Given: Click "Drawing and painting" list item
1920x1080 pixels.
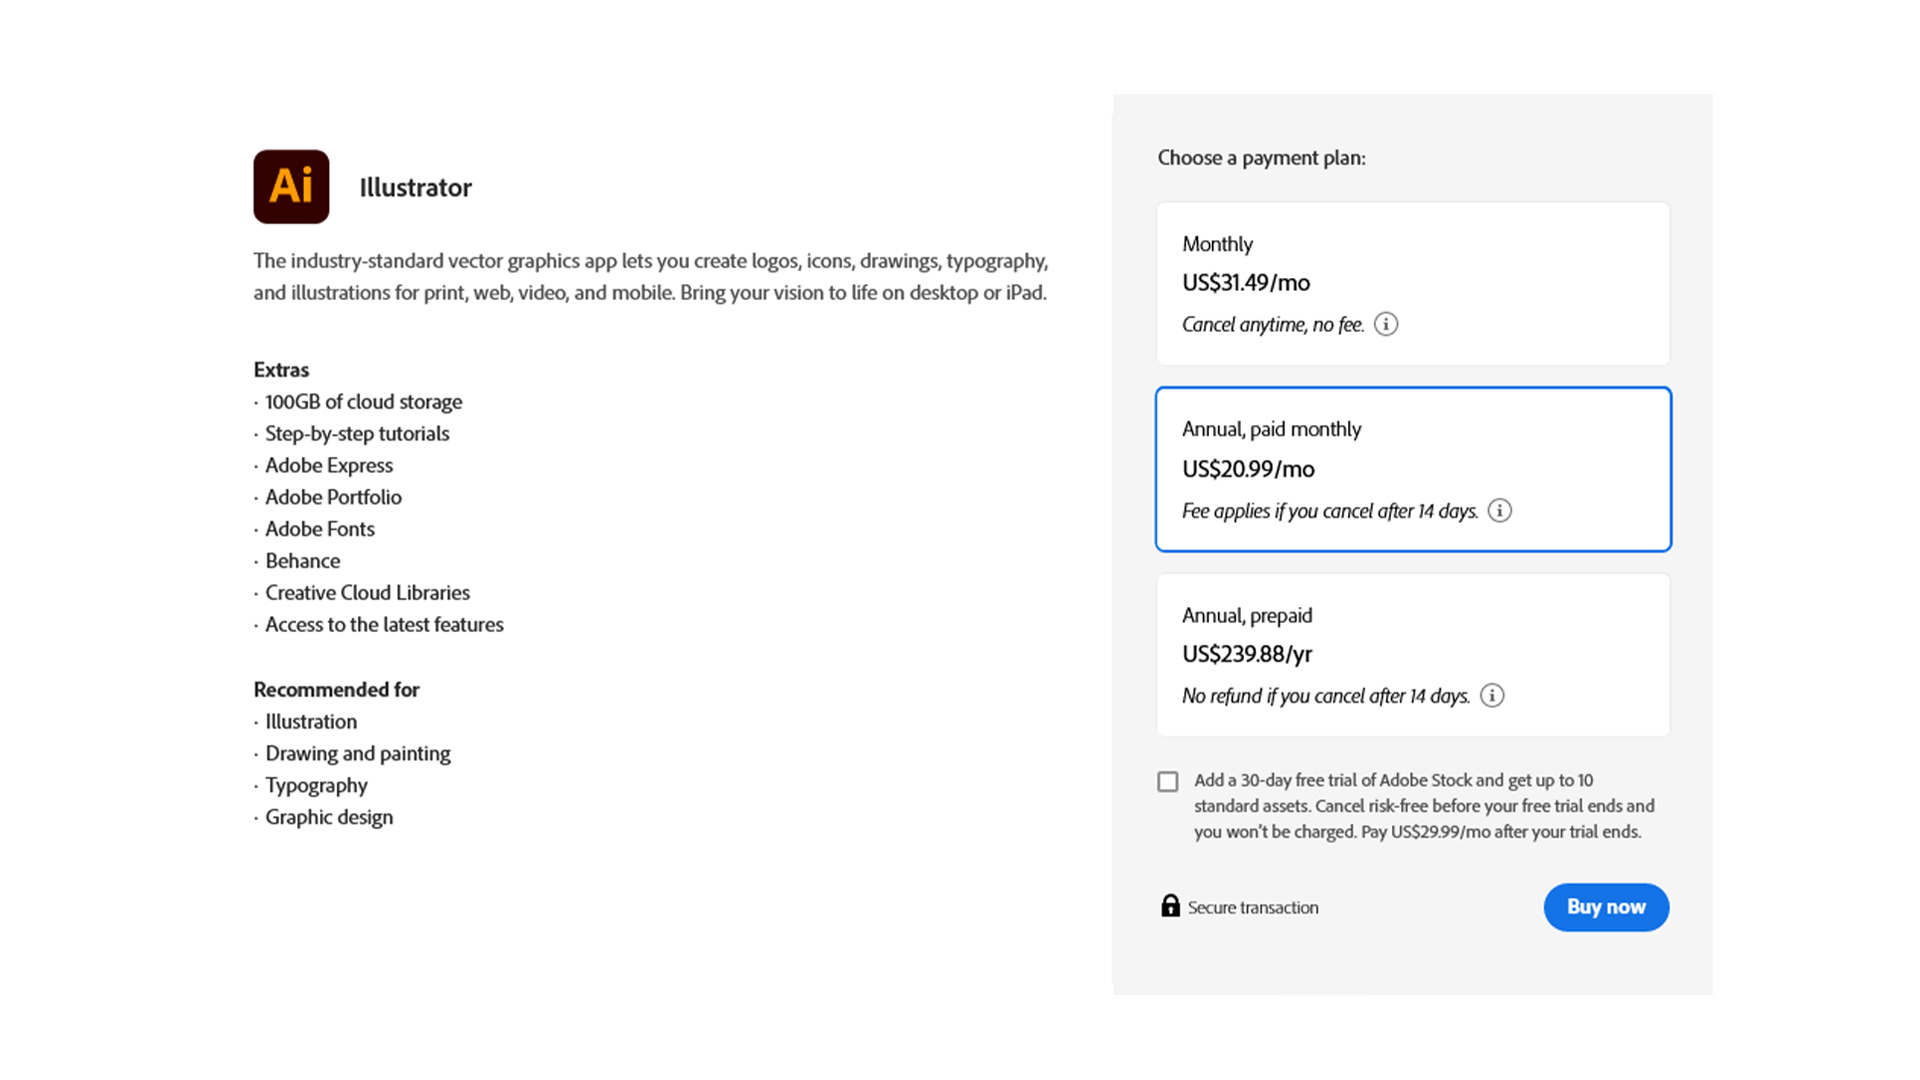Looking at the screenshot, I should coord(358,754).
